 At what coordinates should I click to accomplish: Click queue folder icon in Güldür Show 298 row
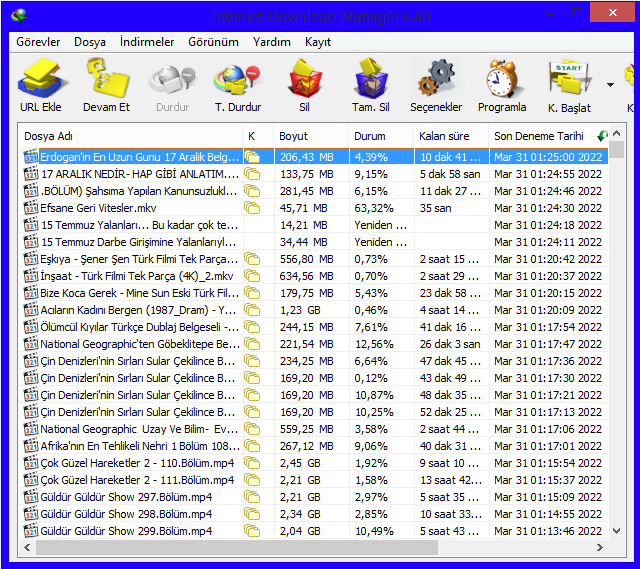pyautogui.click(x=252, y=514)
